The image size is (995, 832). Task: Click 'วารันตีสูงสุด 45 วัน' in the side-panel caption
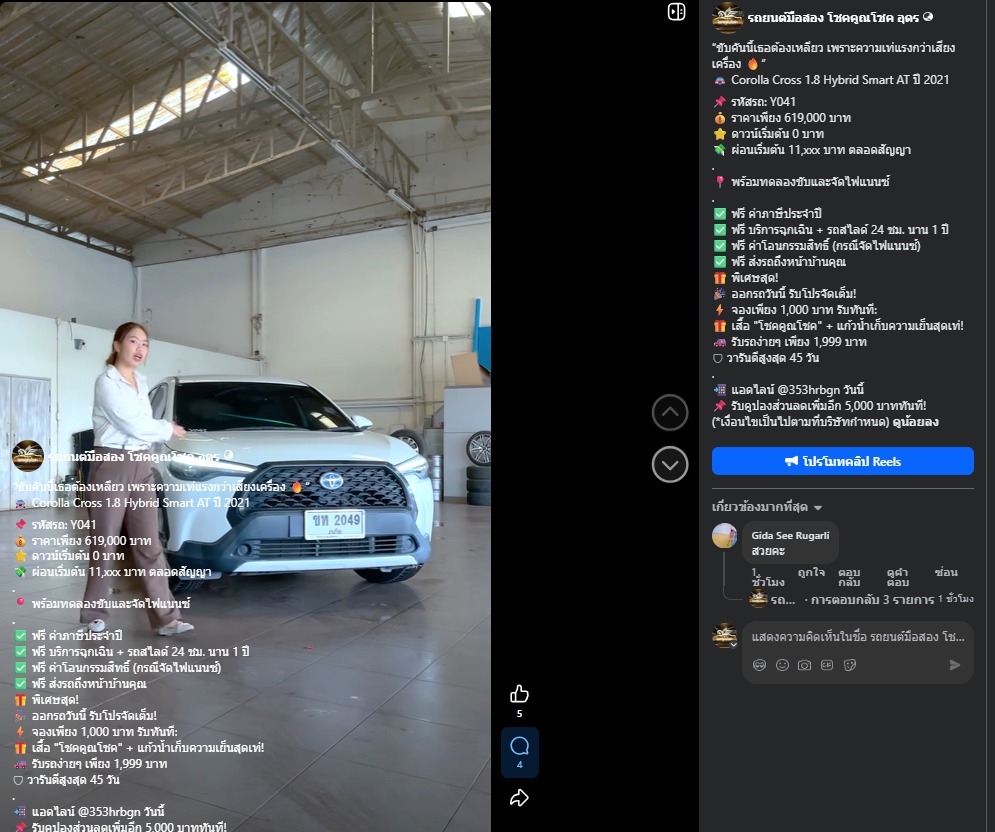772,358
